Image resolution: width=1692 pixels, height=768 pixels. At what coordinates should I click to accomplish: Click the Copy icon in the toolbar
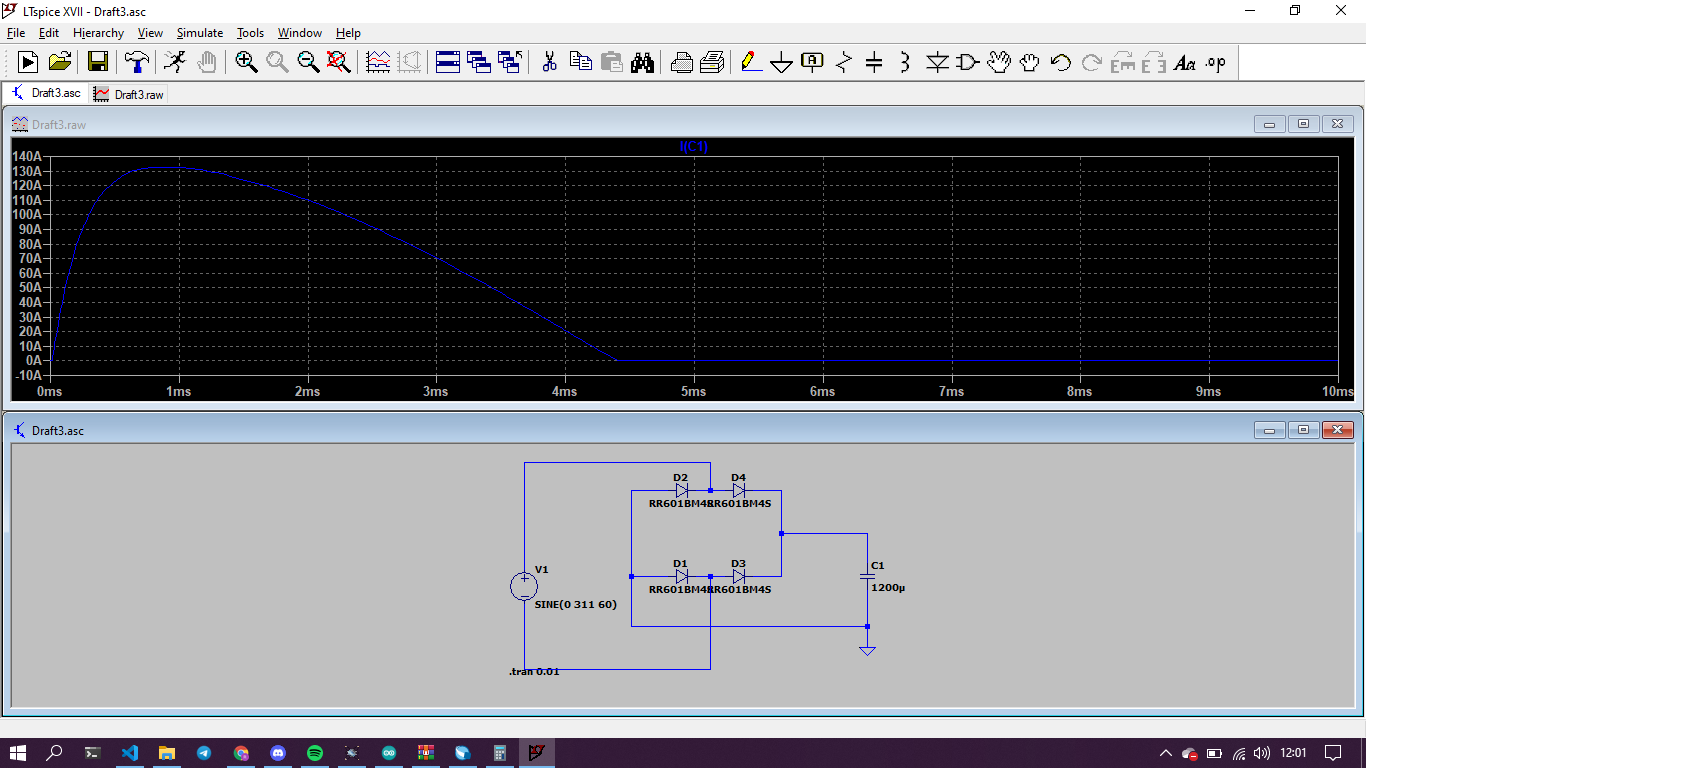click(x=580, y=62)
